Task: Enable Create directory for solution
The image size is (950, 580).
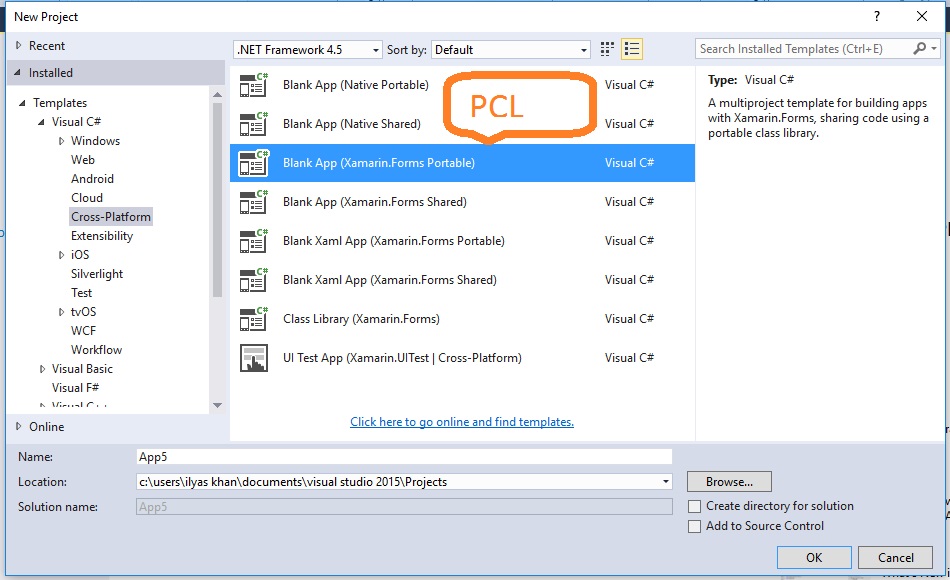Action: [x=695, y=506]
